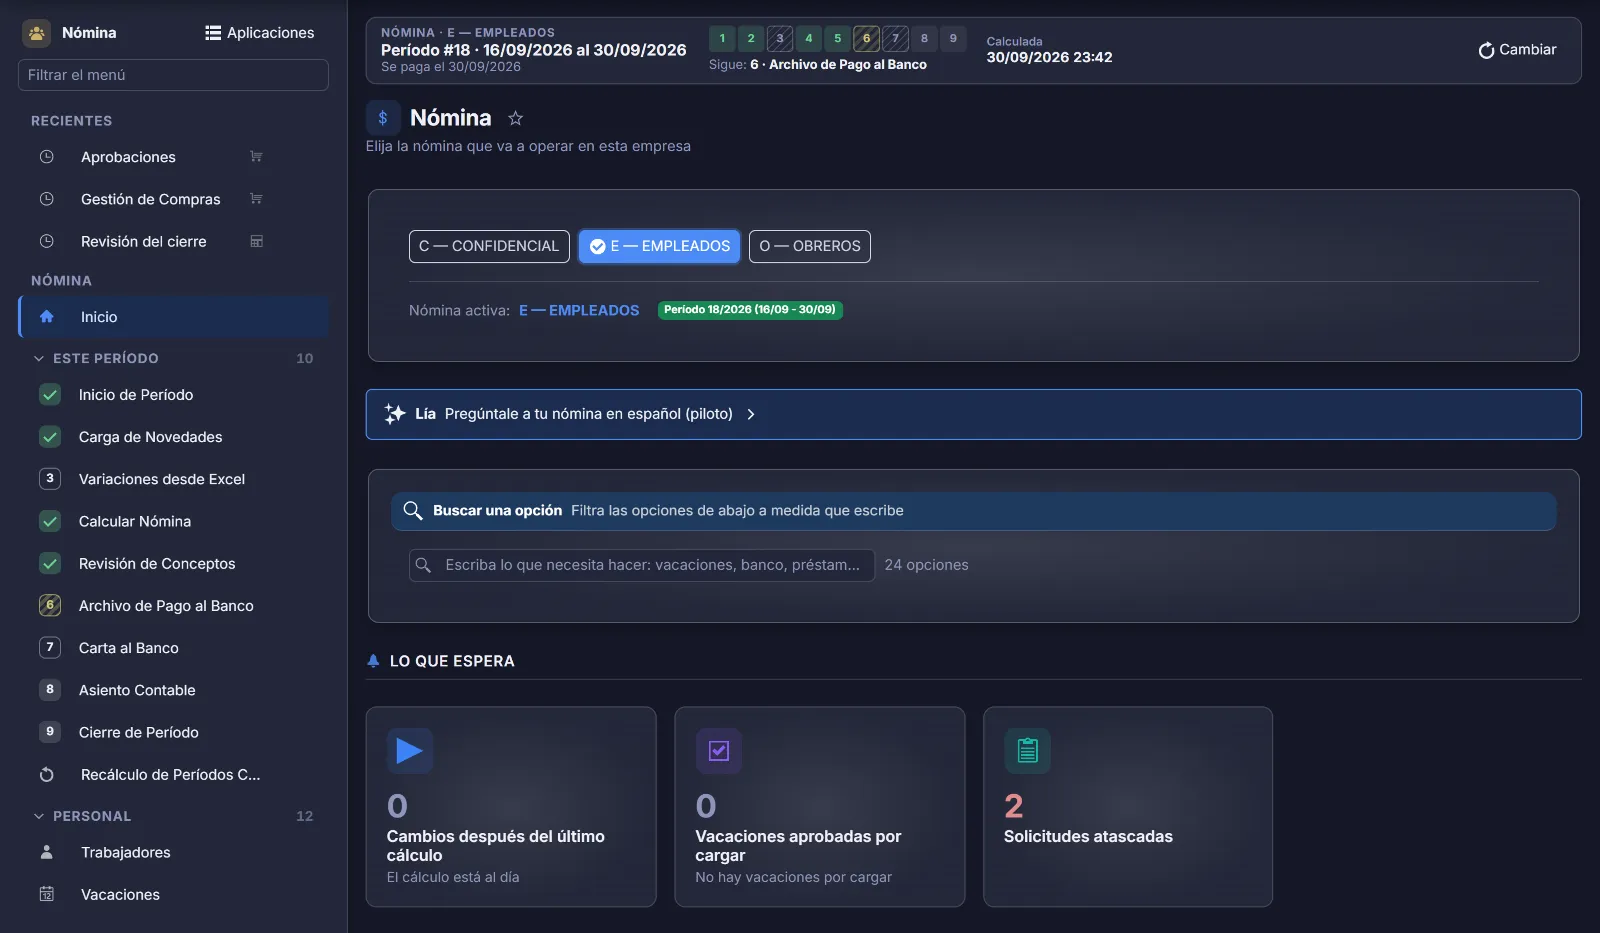1600x933 pixels.
Task: Click the Buscar una opción magnifier icon
Action: (413, 511)
